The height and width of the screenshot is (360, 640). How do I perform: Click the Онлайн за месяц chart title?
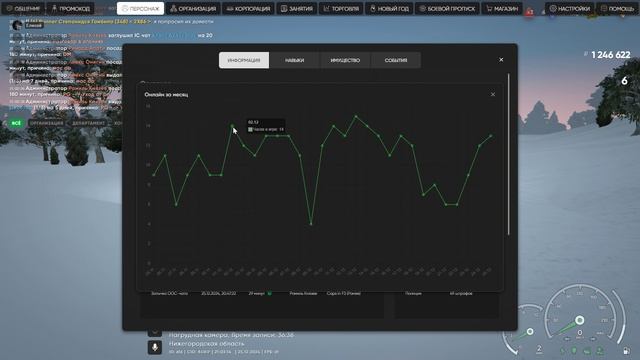pos(166,94)
